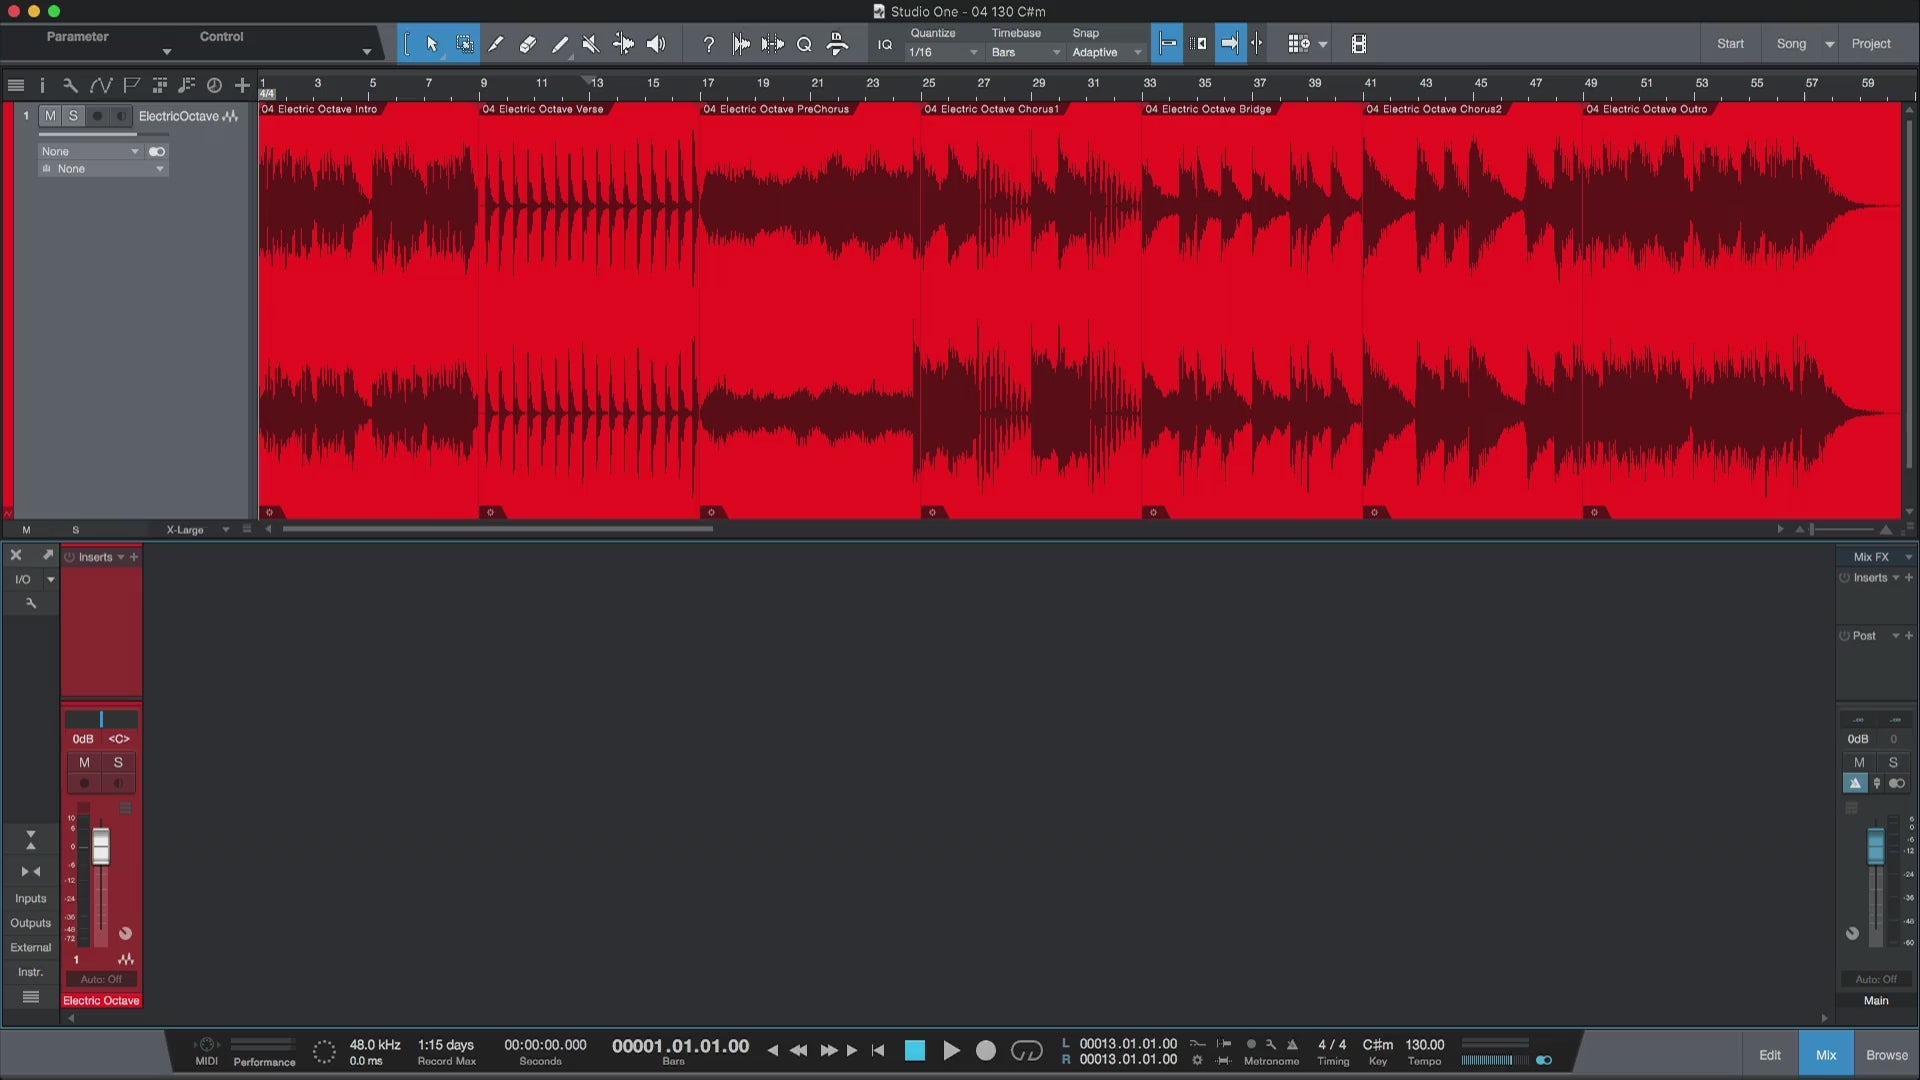
Task: Click the Start page button
Action: tap(1730, 44)
